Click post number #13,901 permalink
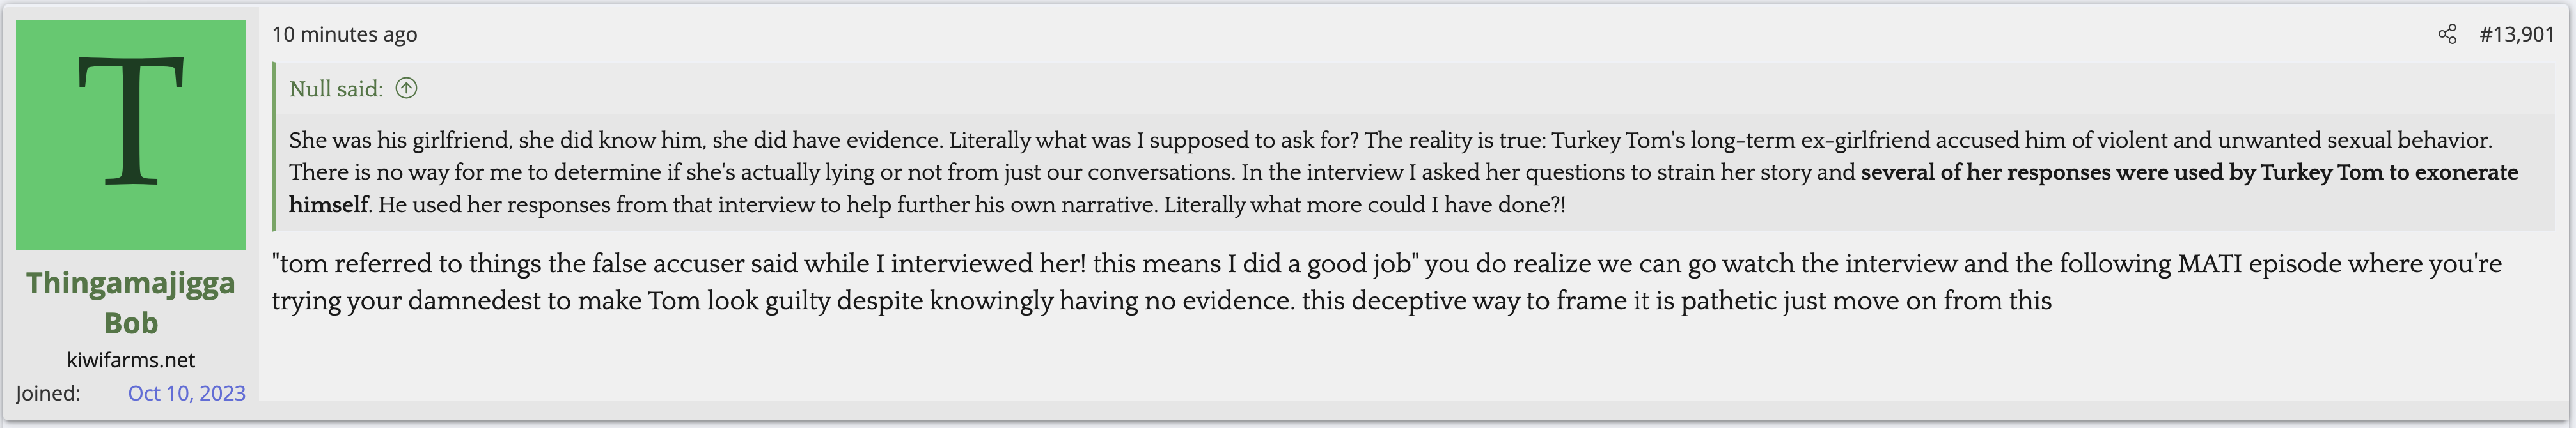 (2516, 35)
